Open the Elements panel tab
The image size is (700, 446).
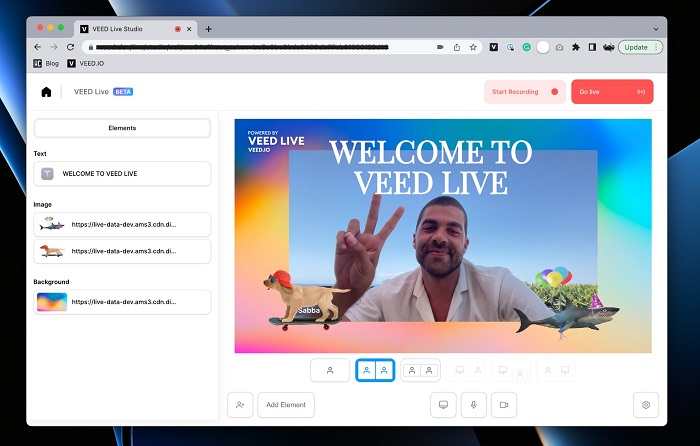(x=122, y=128)
